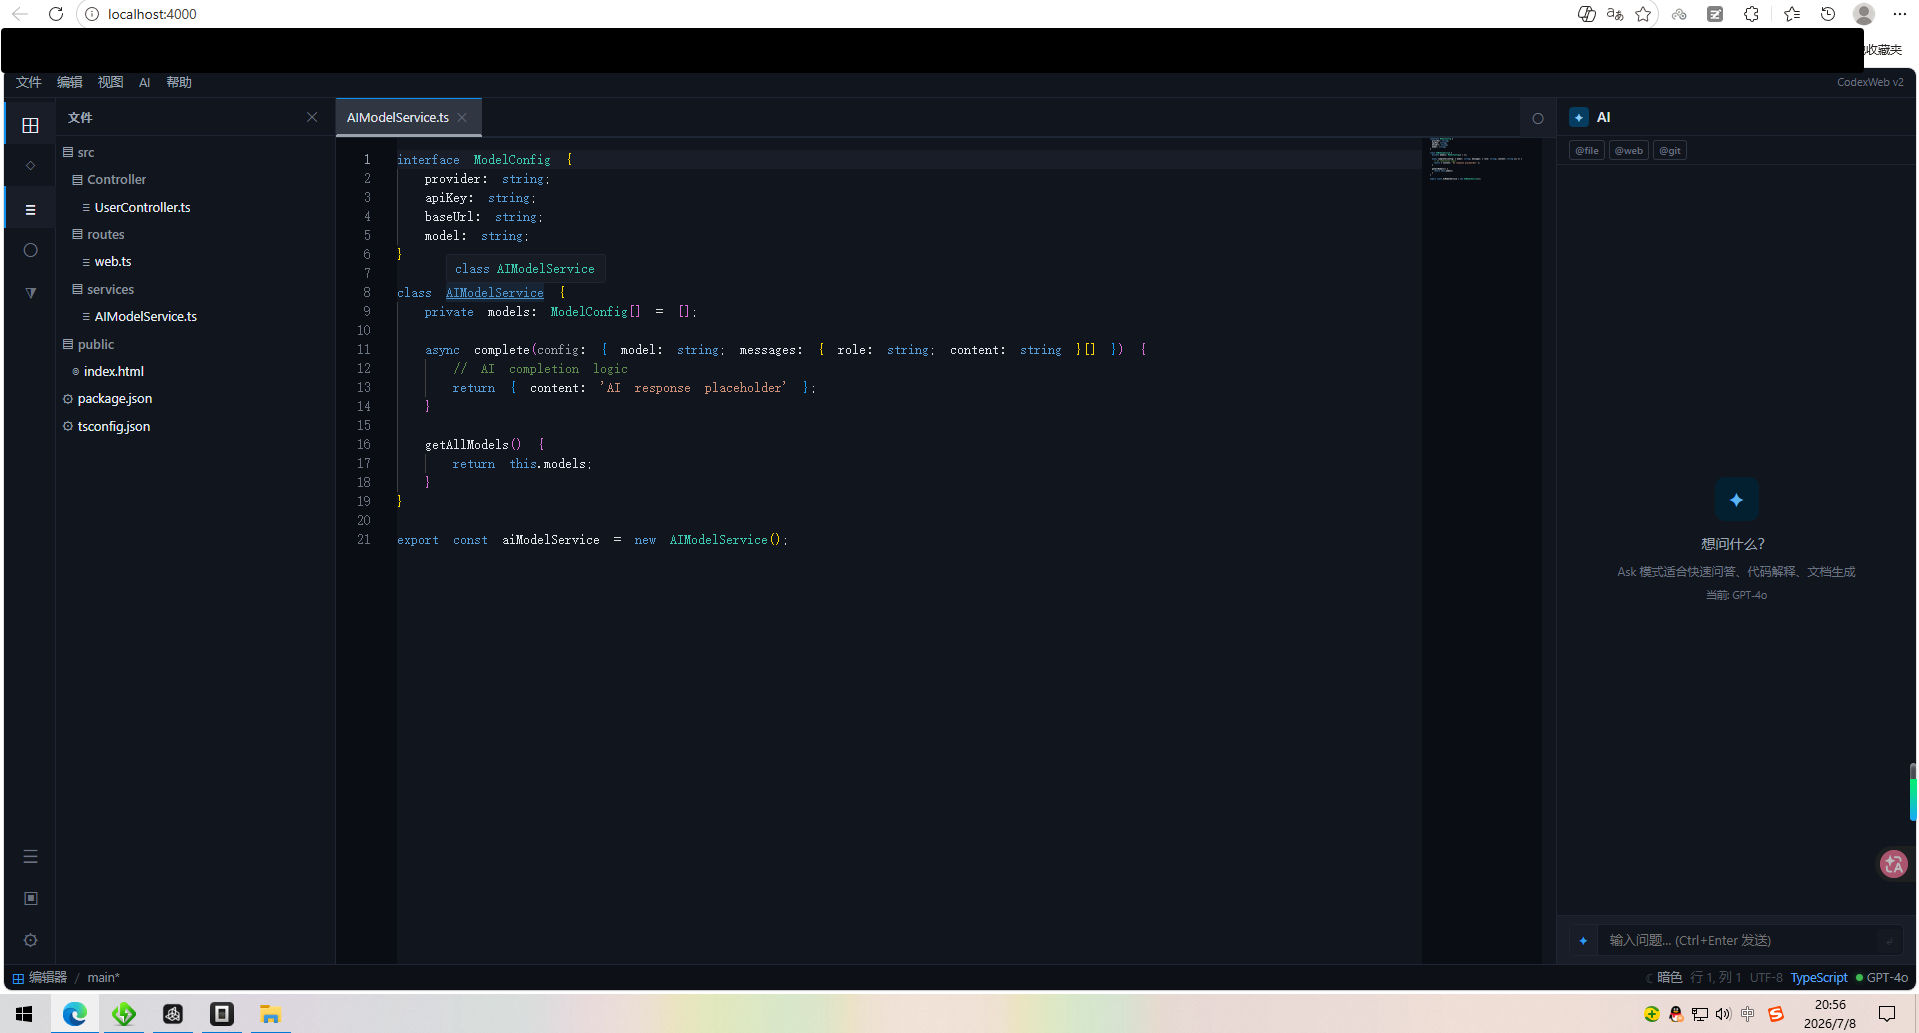Click the sparkle icon beside AI input
The image size is (1919, 1033).
[1583, 940]
